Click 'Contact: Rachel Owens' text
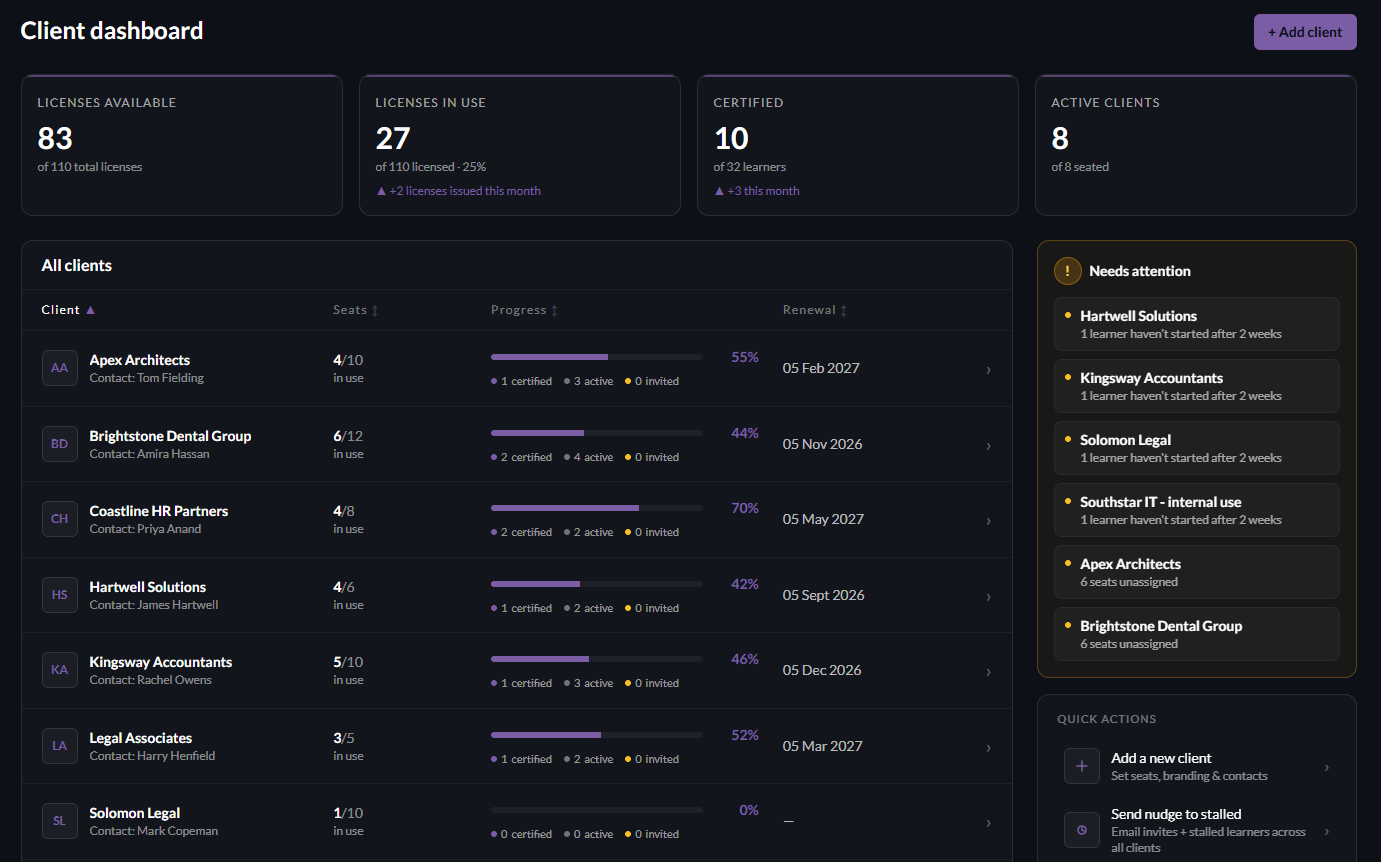 (150, 680)
